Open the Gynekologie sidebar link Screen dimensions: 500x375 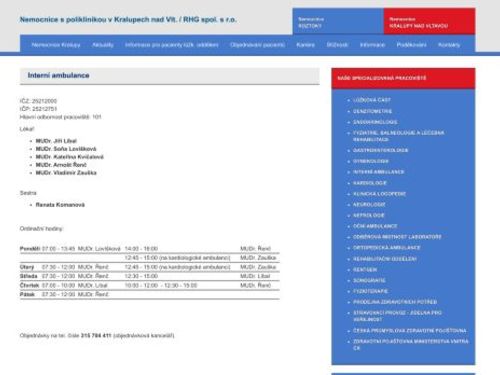tap(371, 161)
